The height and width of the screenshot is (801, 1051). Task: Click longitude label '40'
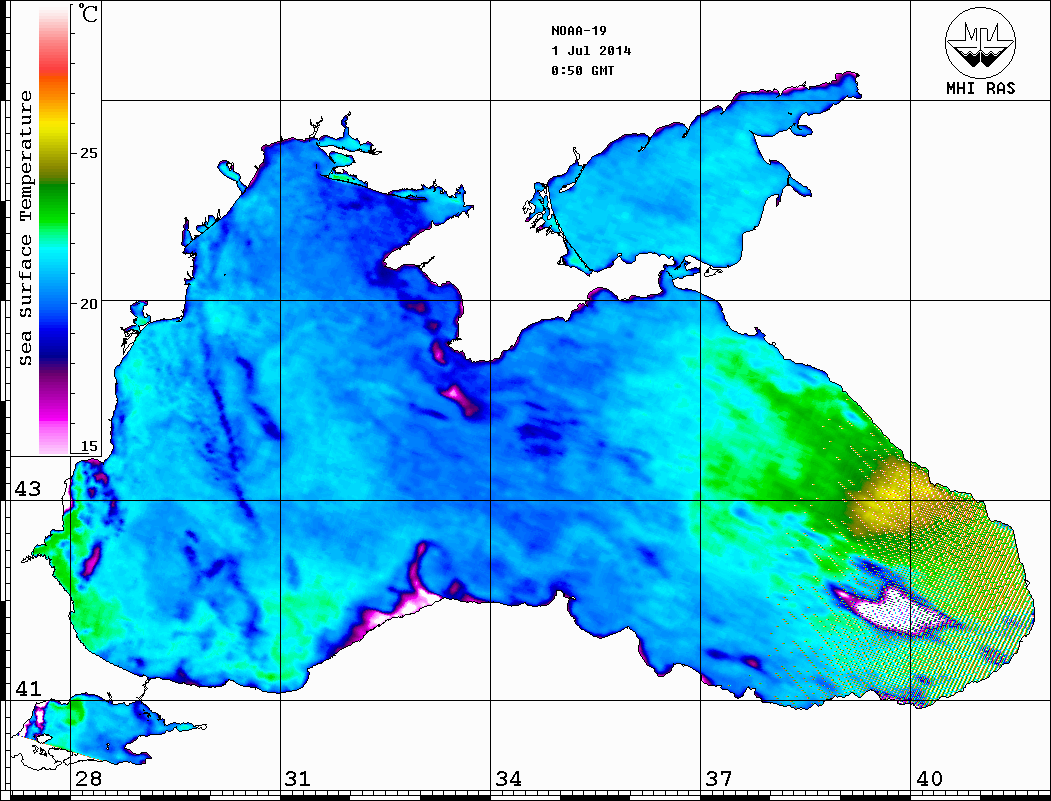point(929,778)
